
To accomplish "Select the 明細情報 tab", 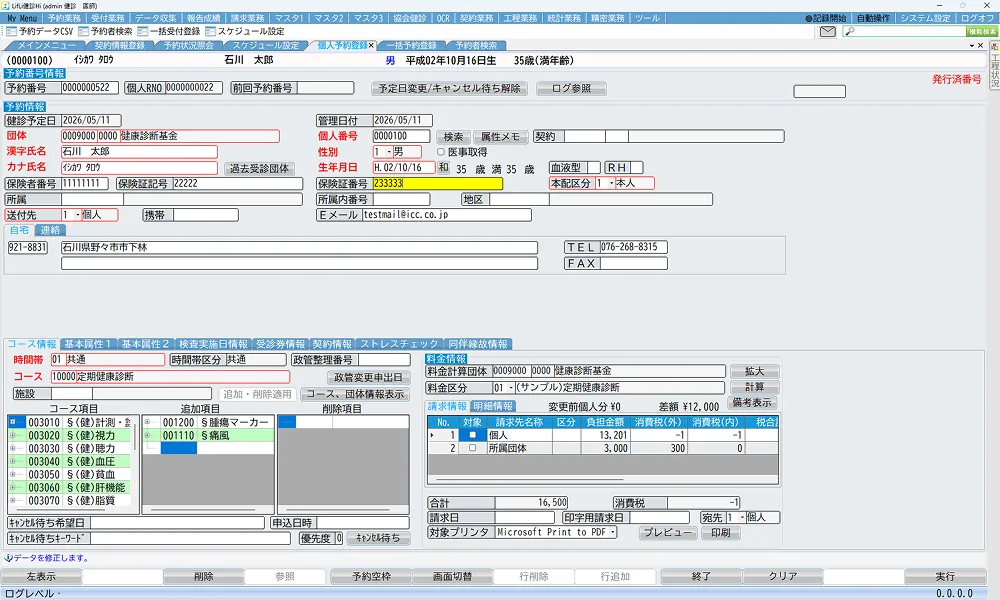I will tap(493, 406).
